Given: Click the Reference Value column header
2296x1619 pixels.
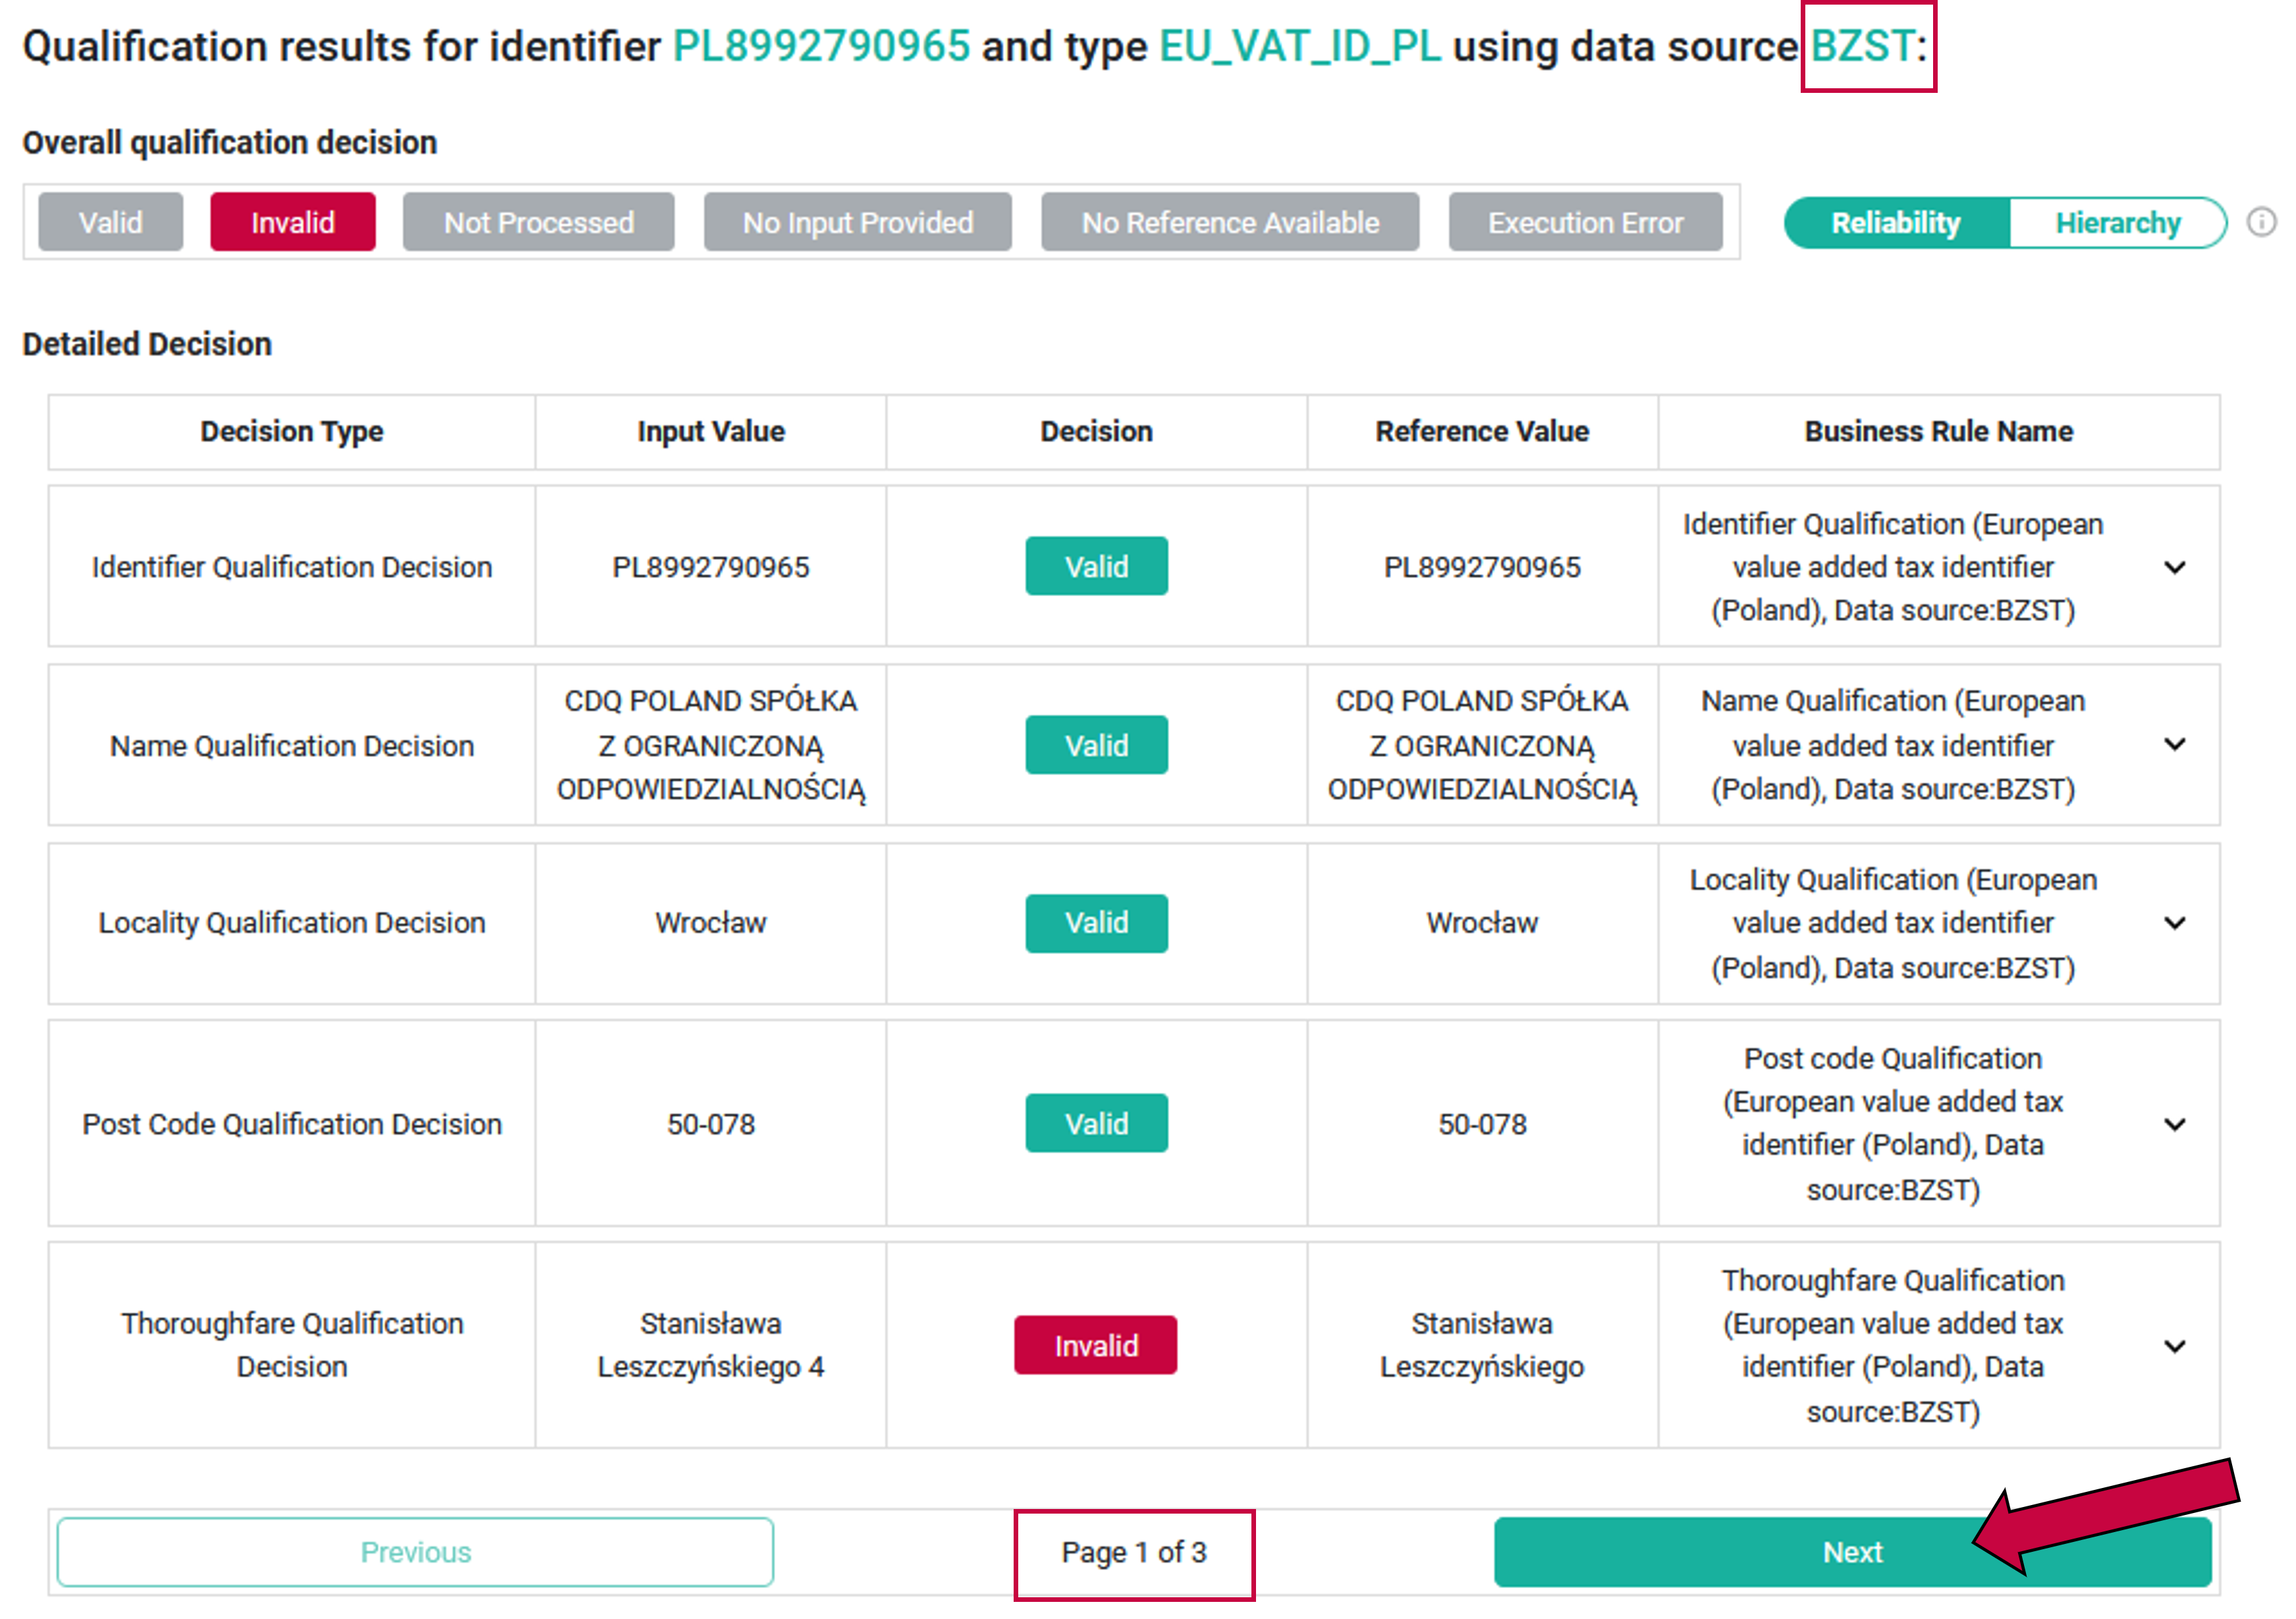Looking at the screenshot, I should click(1482, 431).
